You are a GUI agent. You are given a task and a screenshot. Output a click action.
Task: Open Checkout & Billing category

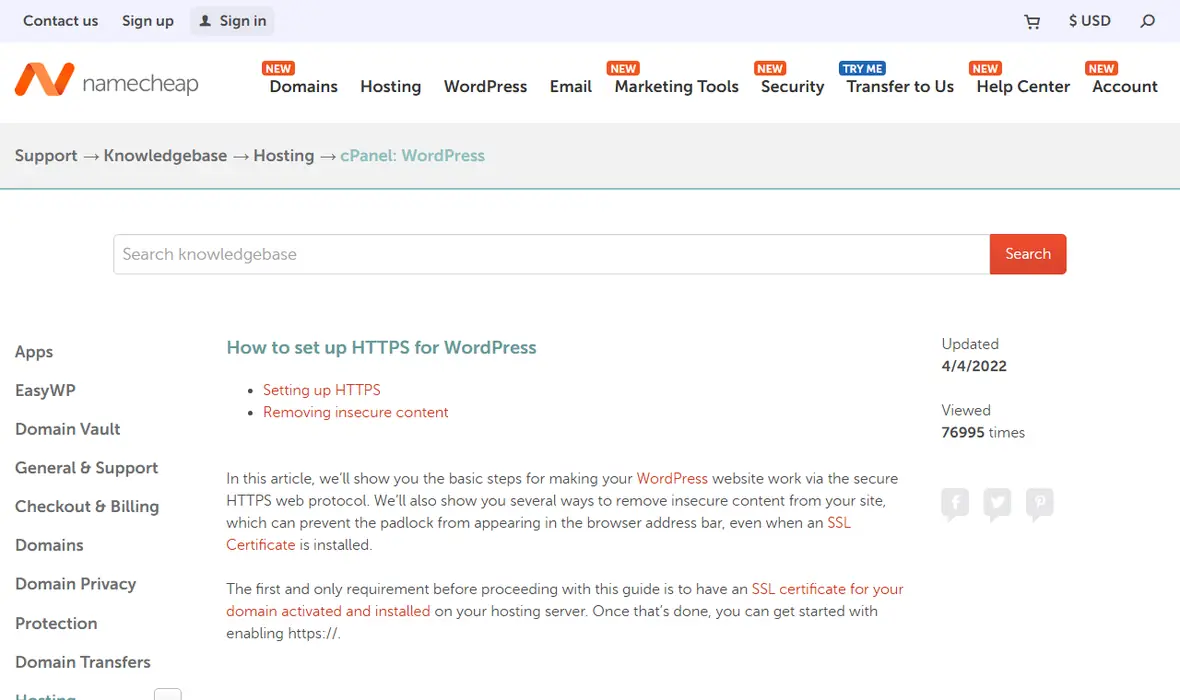point(87,507)
